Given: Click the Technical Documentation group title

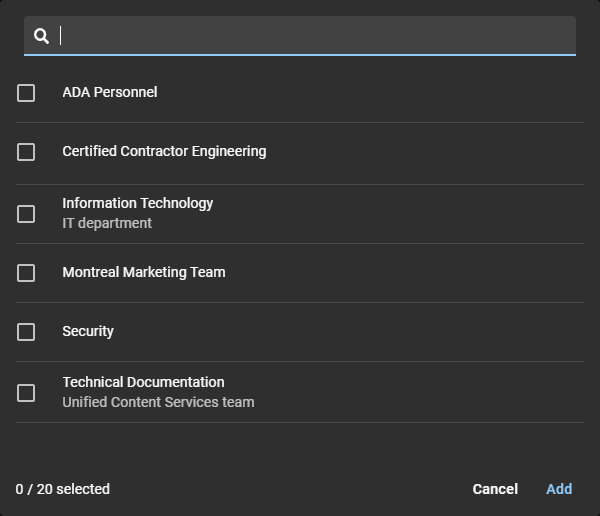Looking at the screenshot, I should 143,382.
